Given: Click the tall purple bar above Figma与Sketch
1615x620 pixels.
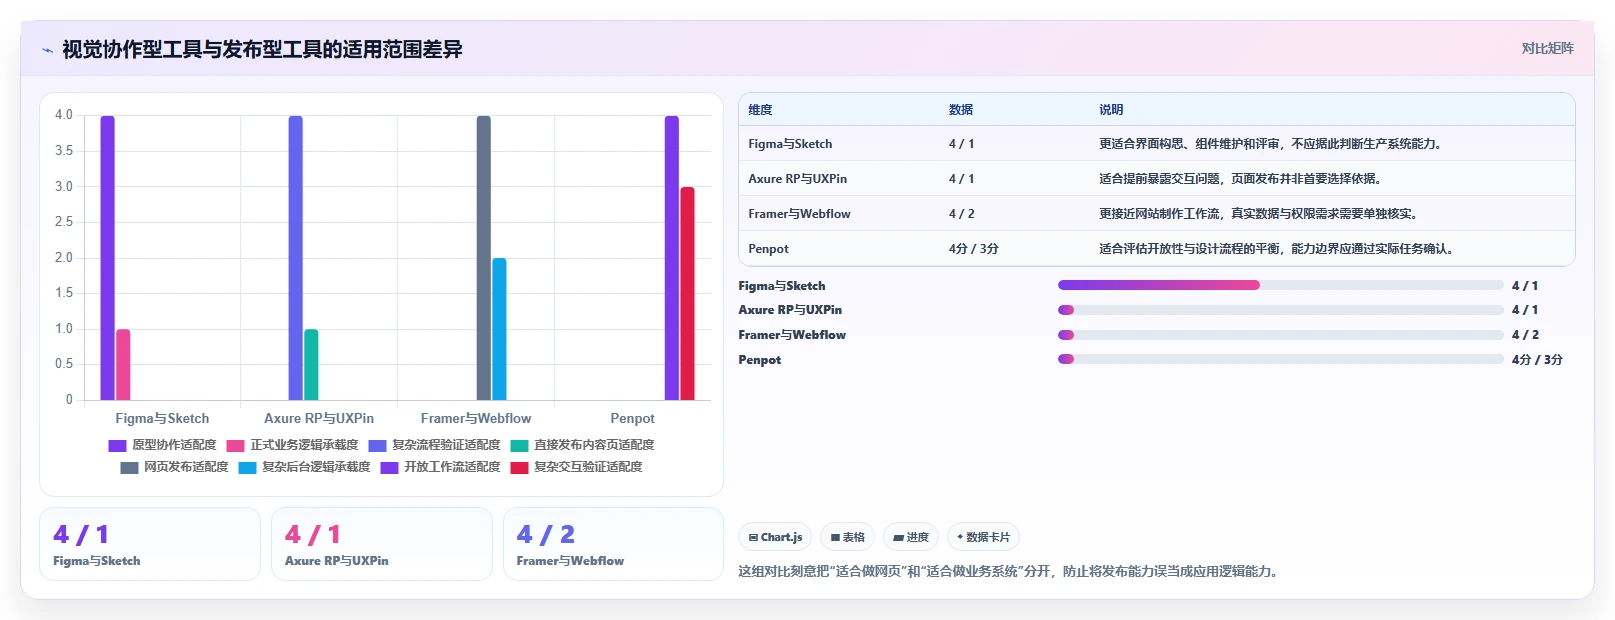Looking at the screenshot, I should [x=107, y=258].
